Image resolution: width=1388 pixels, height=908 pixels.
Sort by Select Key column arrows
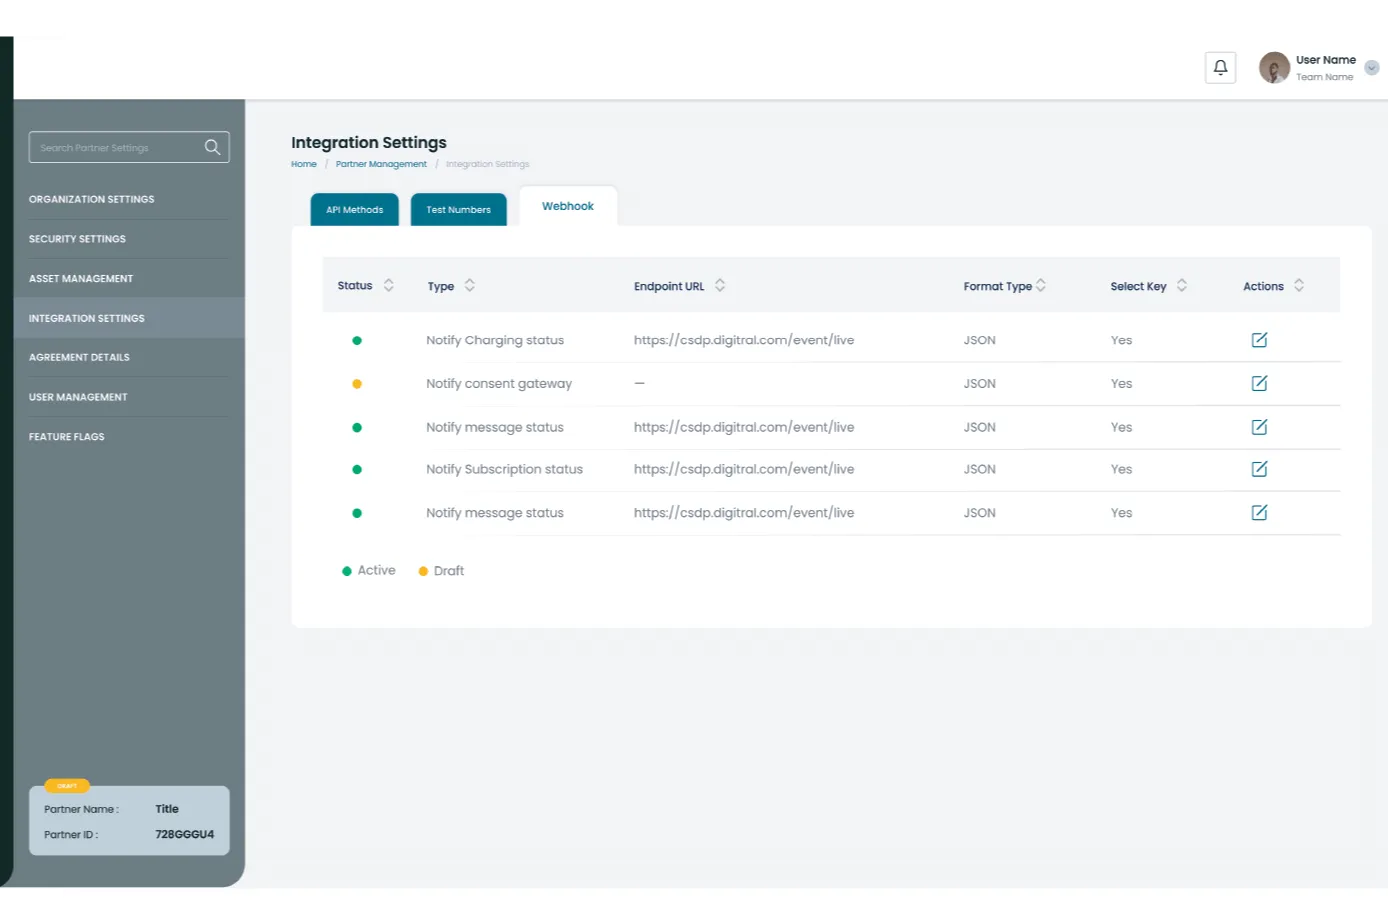(1182, 286)
